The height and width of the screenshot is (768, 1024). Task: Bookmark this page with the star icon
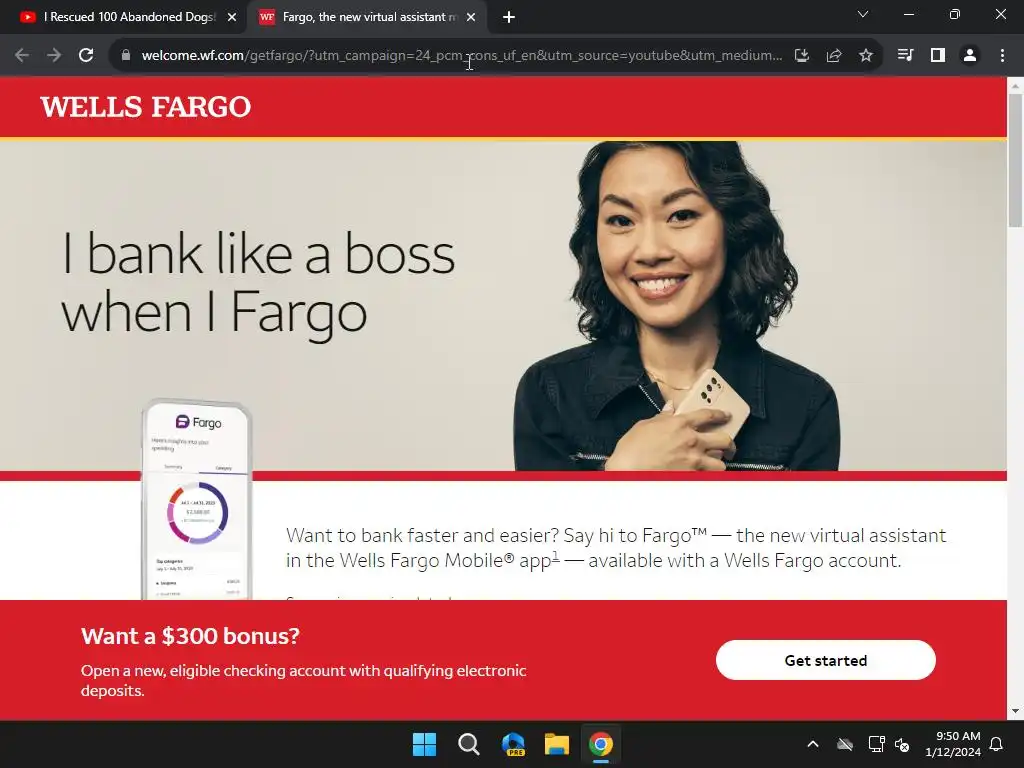(x=866, y=56)
